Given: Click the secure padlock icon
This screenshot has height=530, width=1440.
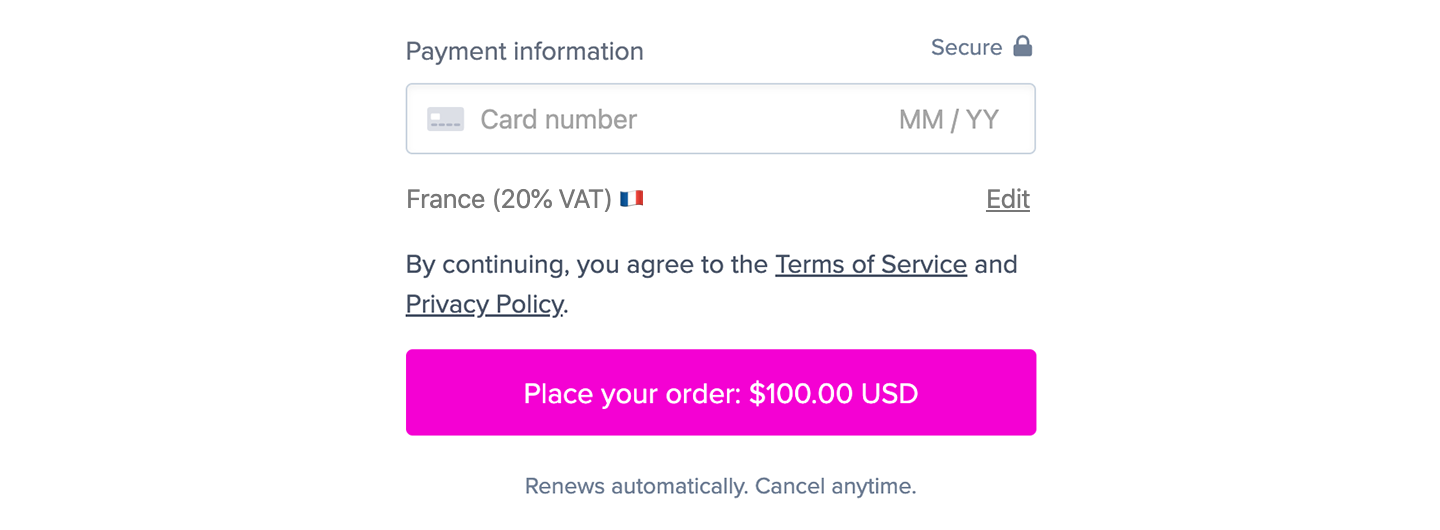Looking at the screenshot, I should [1022, 46].
